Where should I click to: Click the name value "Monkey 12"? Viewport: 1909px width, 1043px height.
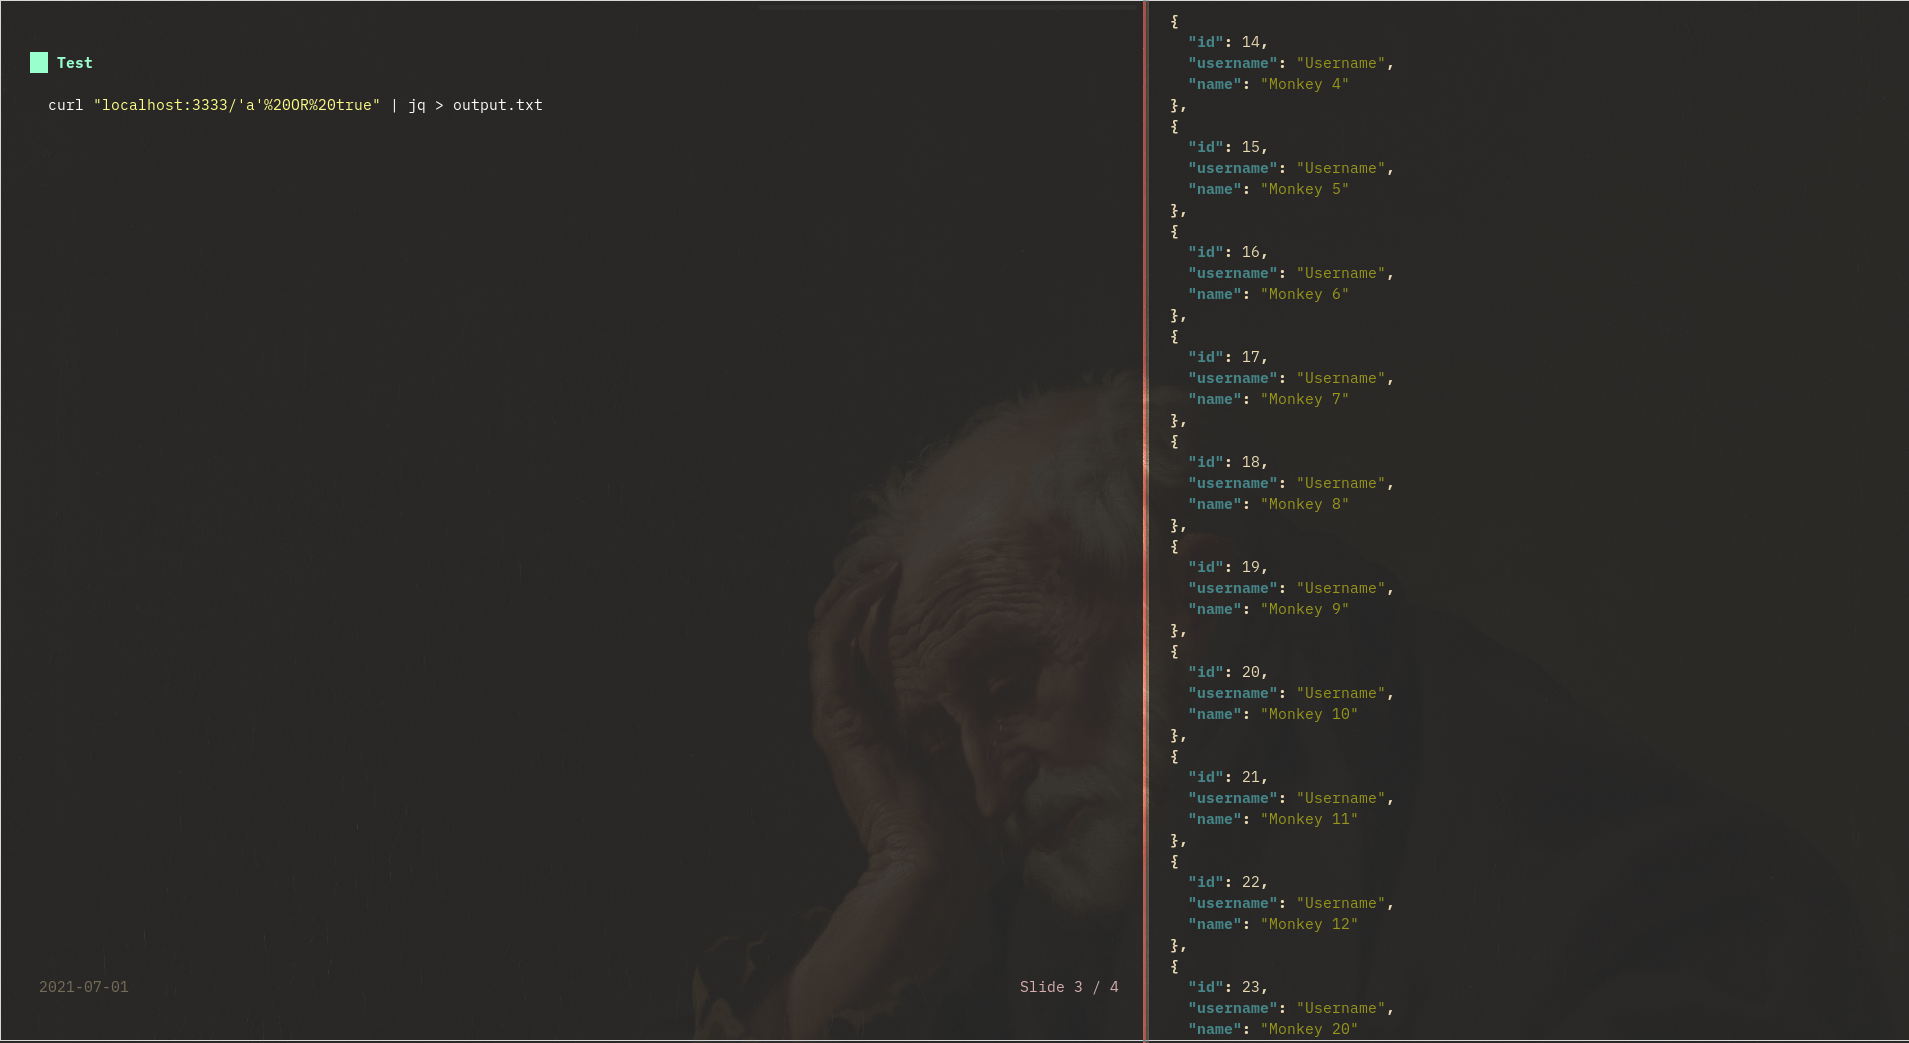click(1309, 924)
